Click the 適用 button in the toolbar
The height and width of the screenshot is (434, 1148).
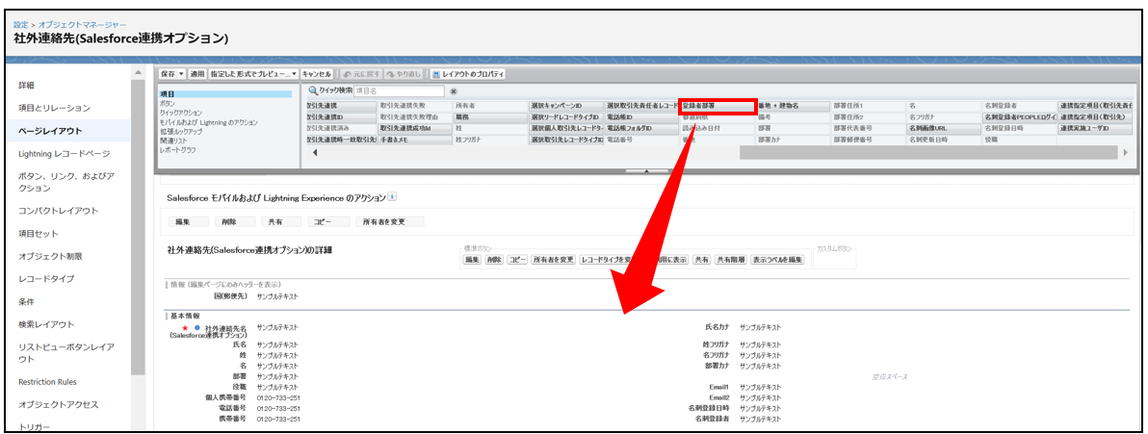tap(197, 74)
